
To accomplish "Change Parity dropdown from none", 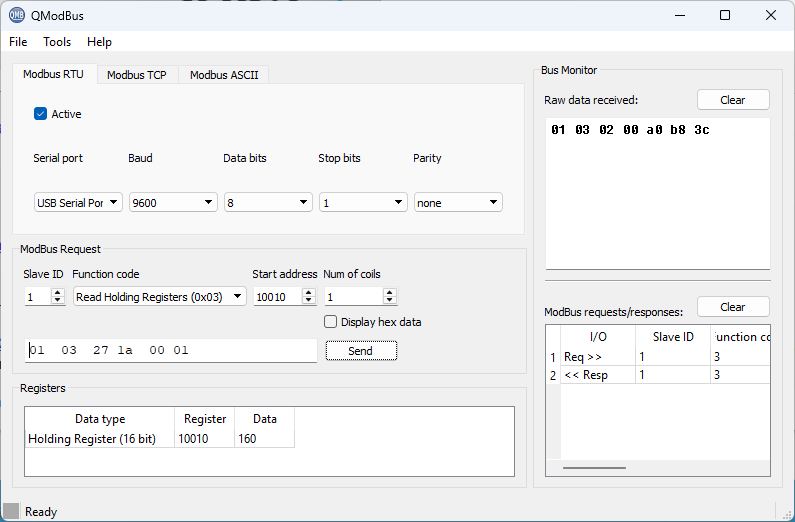I will 458,202.
